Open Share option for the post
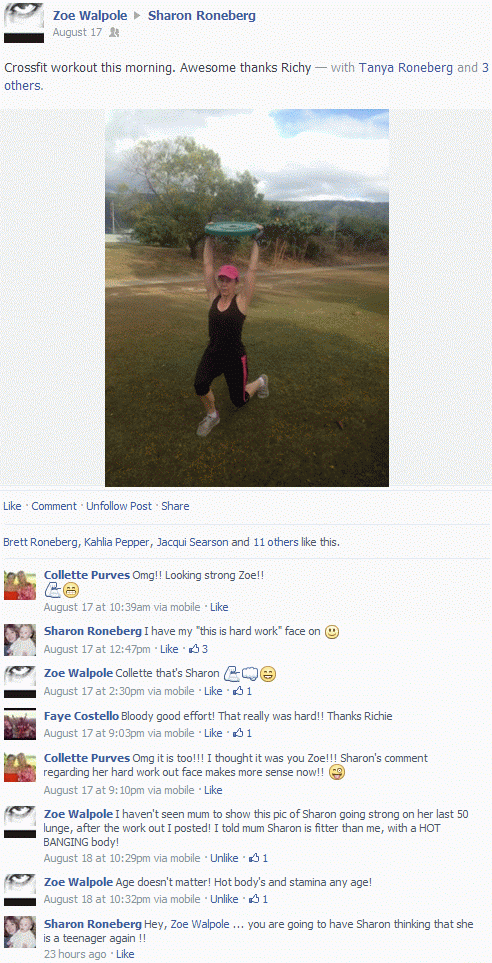The image size is (492, 963). 175,506
